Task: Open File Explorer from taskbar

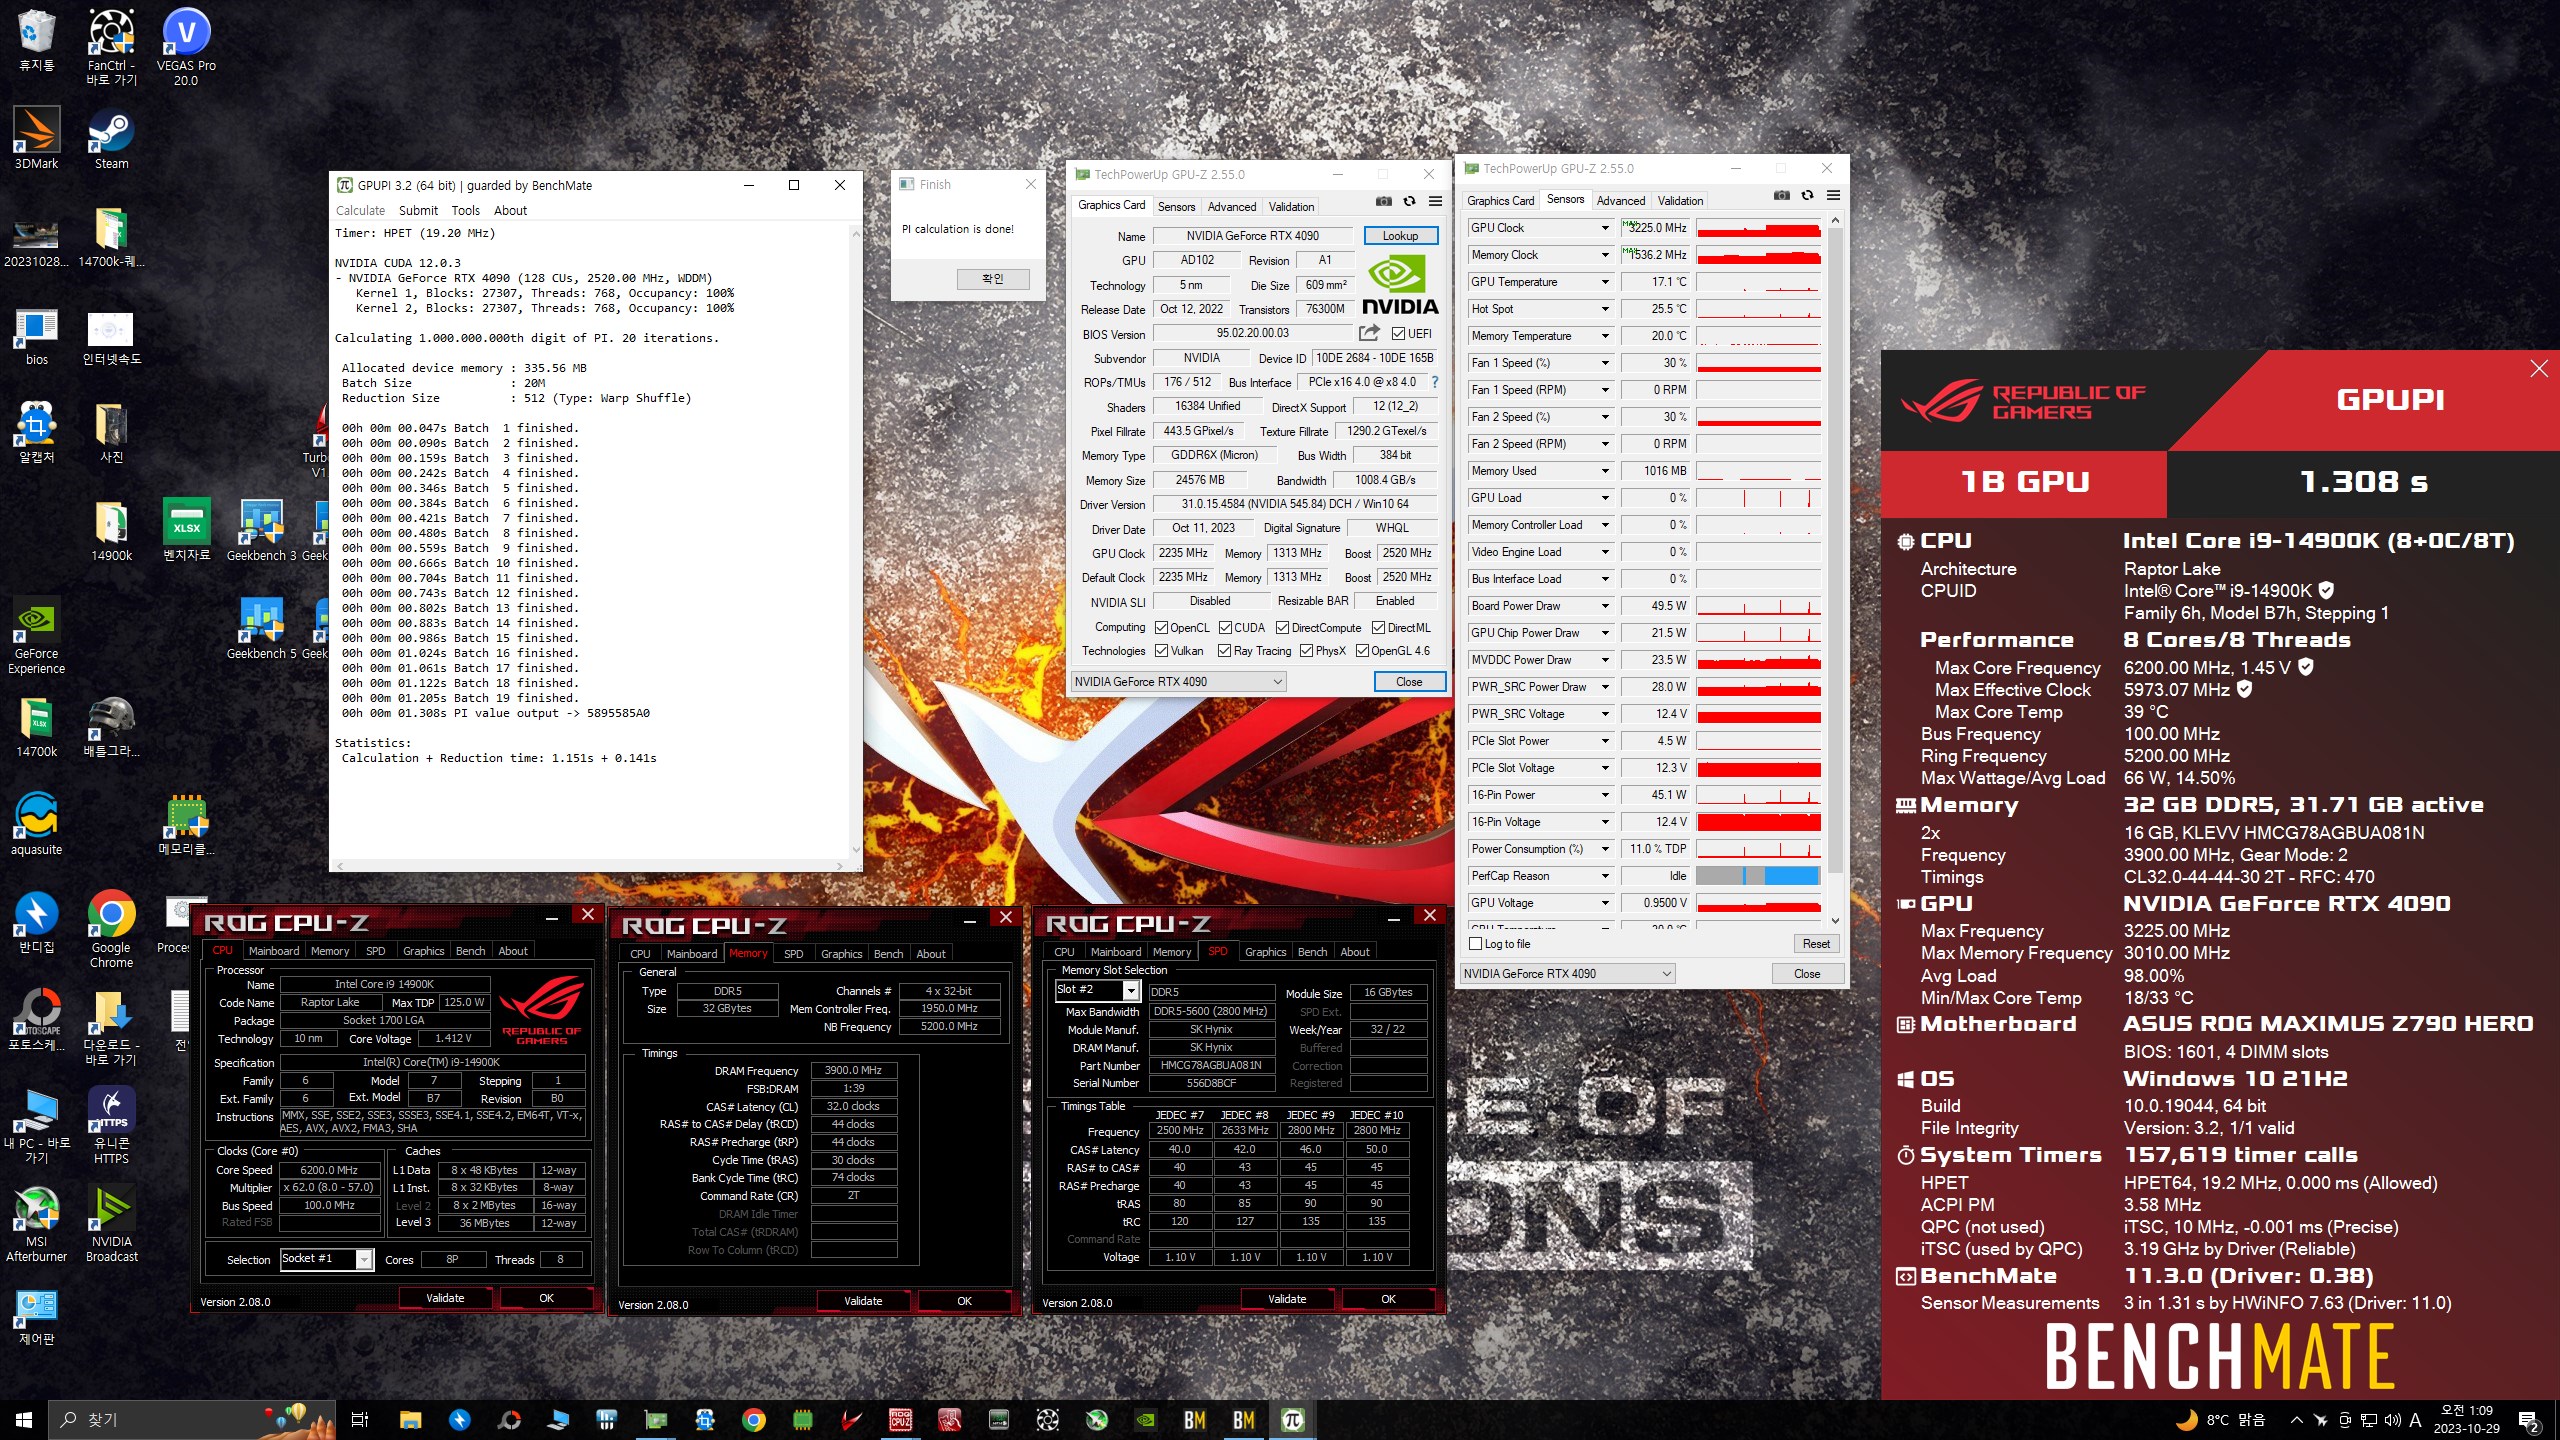Action: (410, 1419)
